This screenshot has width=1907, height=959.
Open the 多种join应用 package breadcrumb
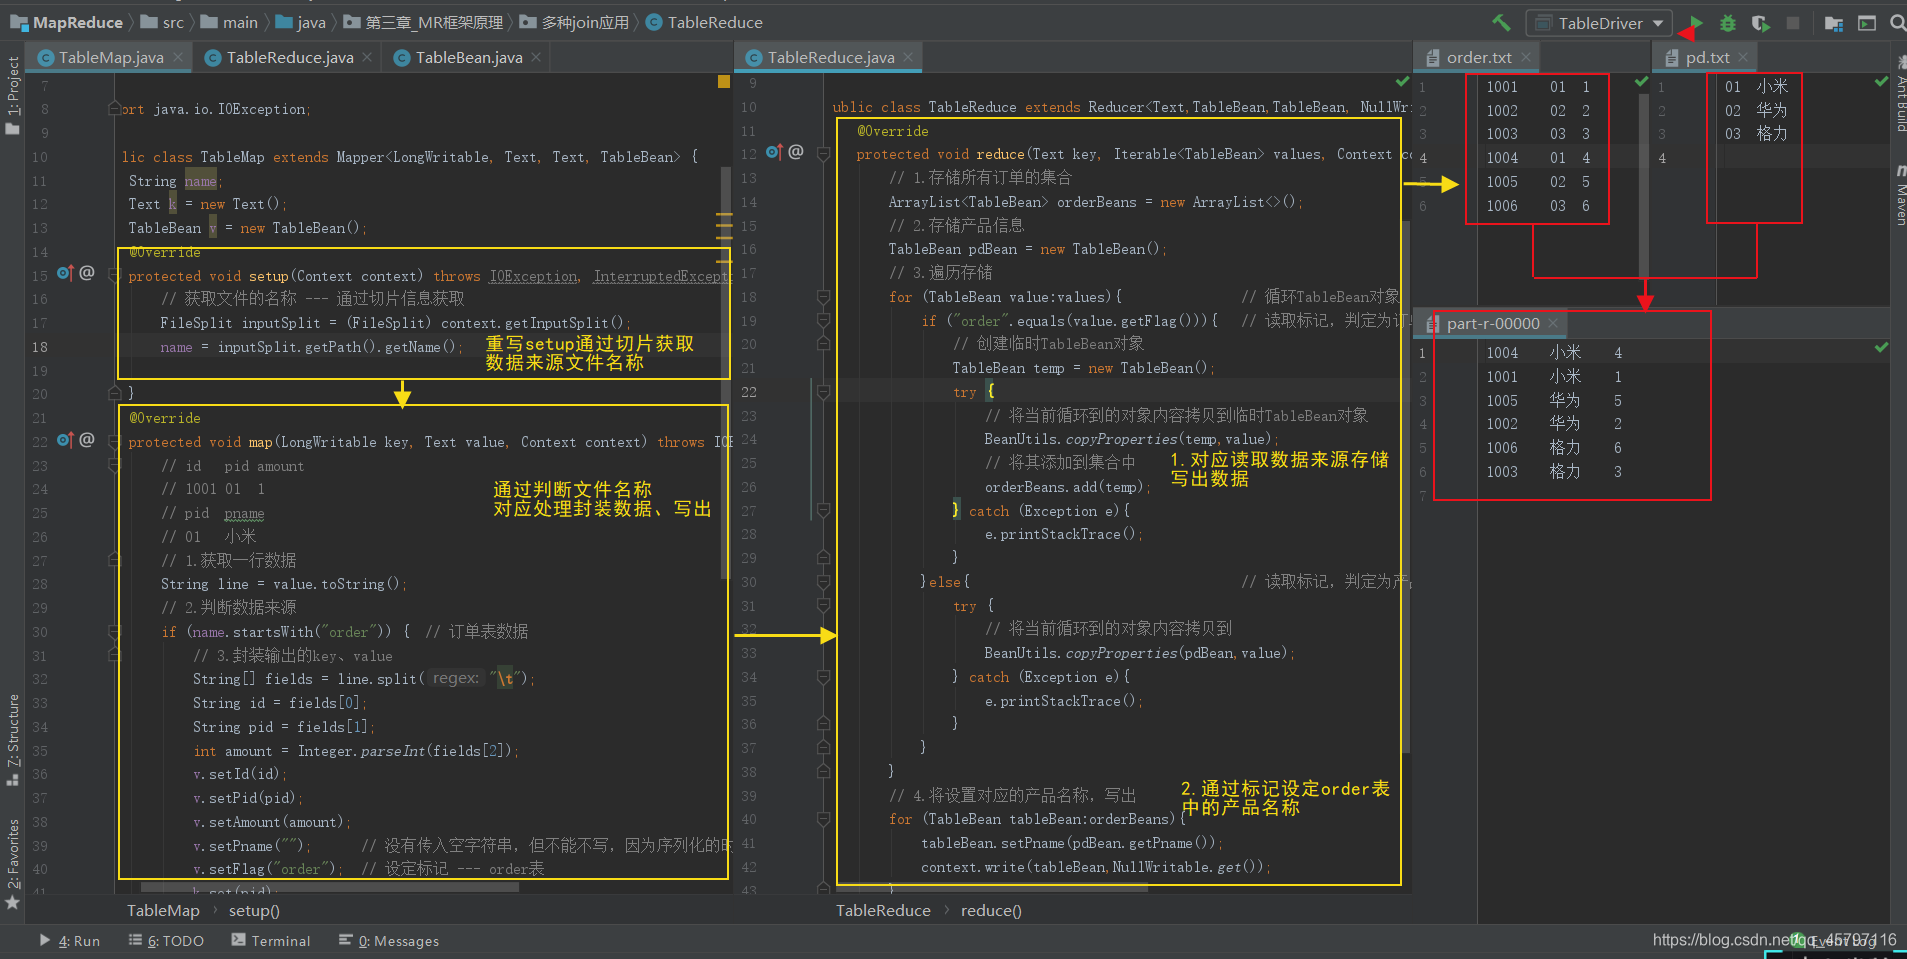[x=574, y=22]
